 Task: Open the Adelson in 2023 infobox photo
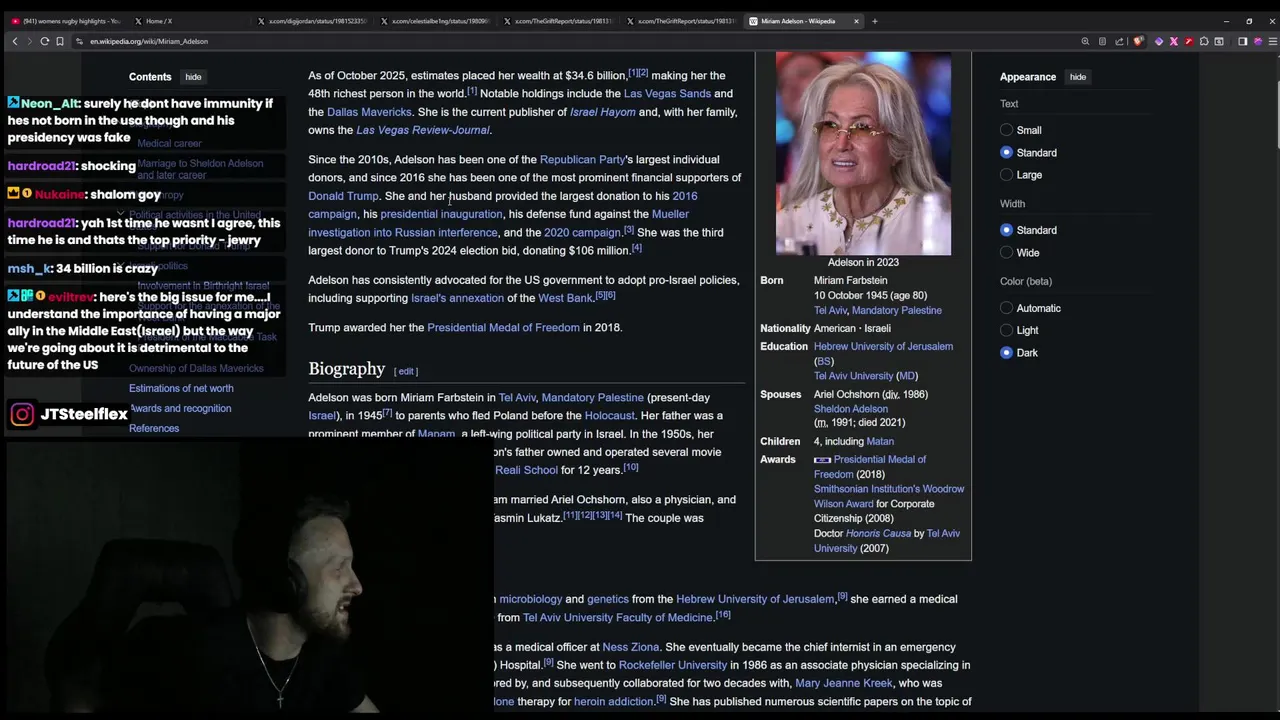863,154
